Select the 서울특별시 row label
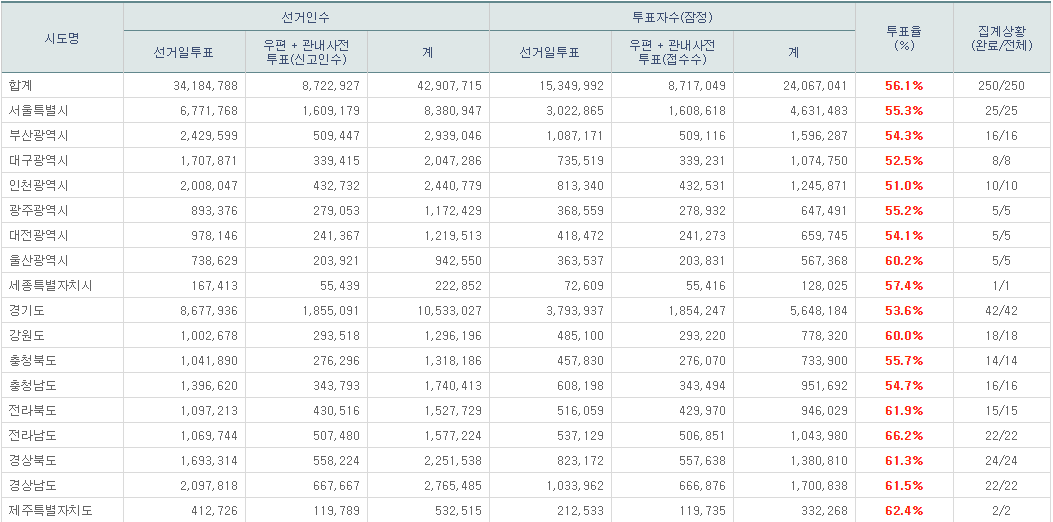The image size is (1053, 522). 36,111
